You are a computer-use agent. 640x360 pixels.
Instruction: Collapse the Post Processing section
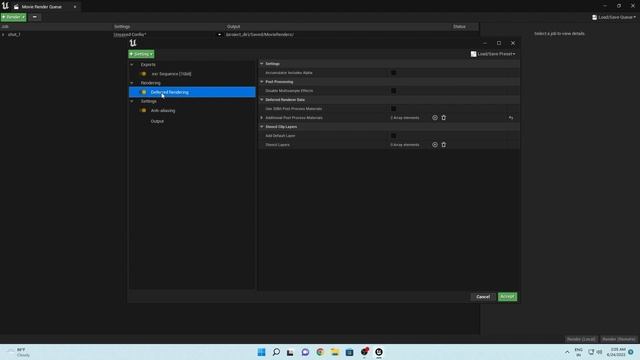262,82
